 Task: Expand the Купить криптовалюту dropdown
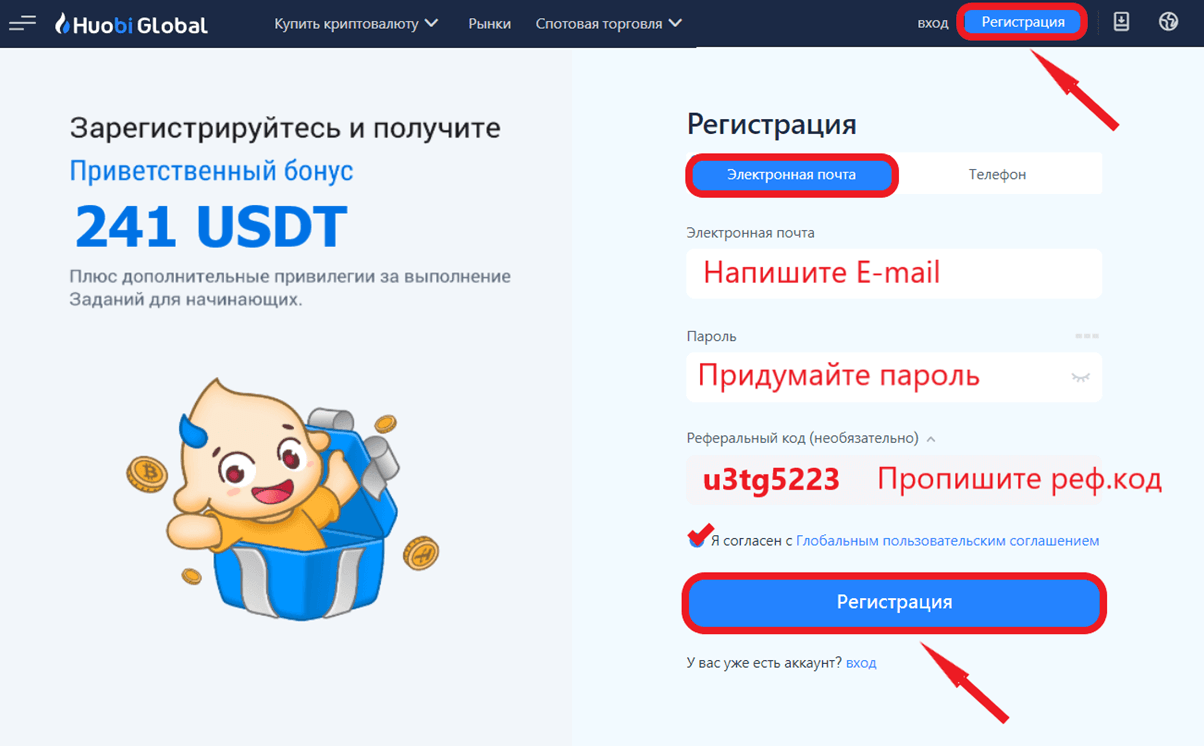click(x=356, y=23)
